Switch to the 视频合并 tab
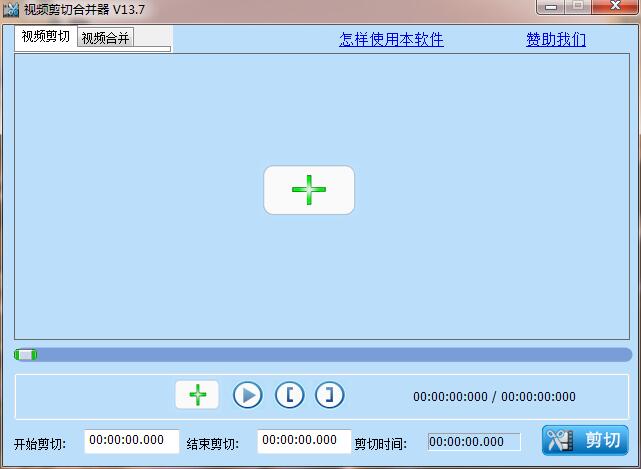This screenshot has width=641, height=469. [x=105, y=38]
